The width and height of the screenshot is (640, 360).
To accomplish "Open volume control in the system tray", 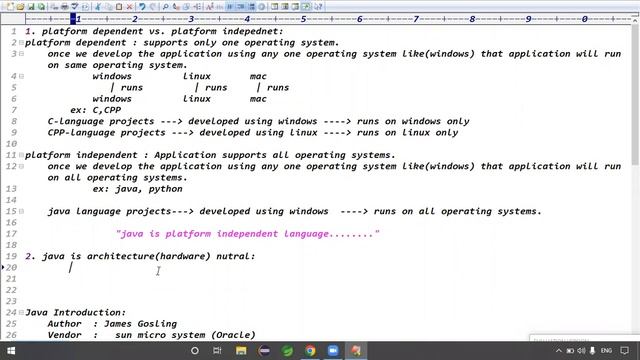I will click(x=581, y=351).
